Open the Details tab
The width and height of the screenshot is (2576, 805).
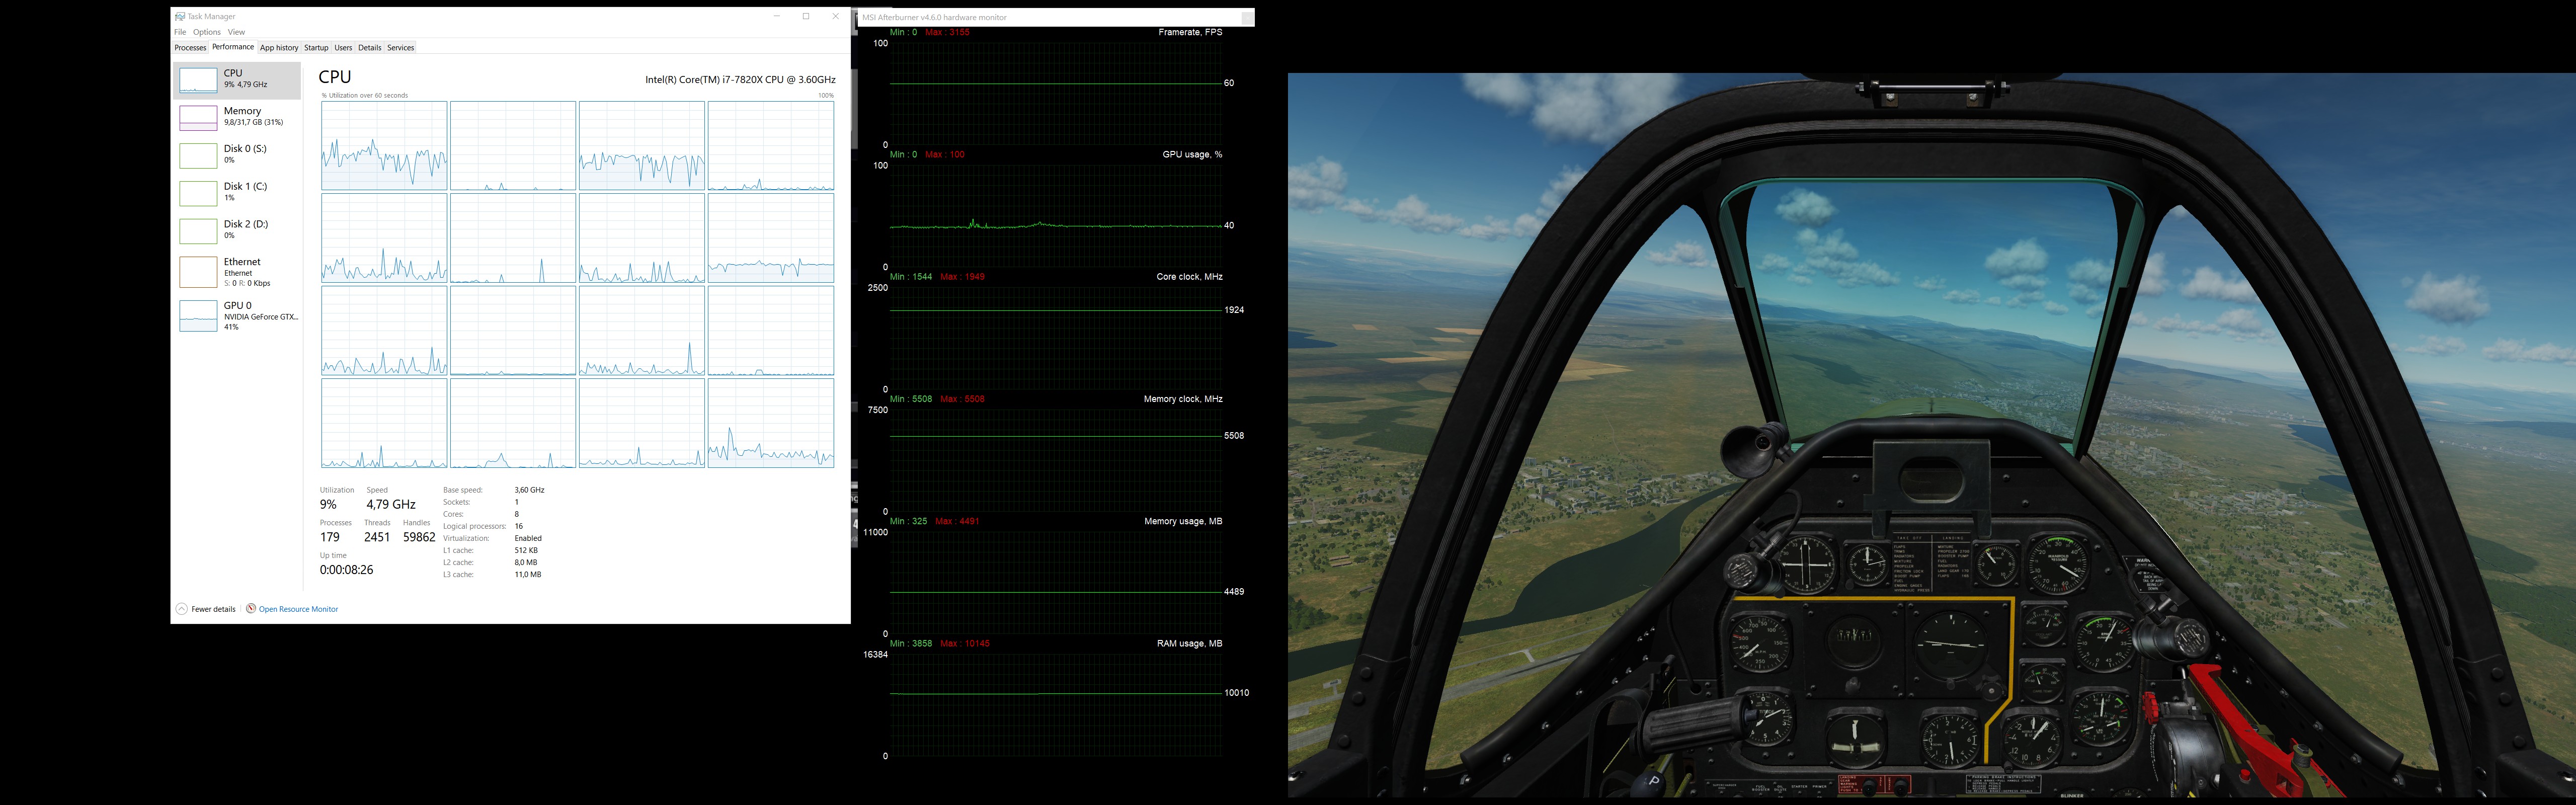pos(370,47)
